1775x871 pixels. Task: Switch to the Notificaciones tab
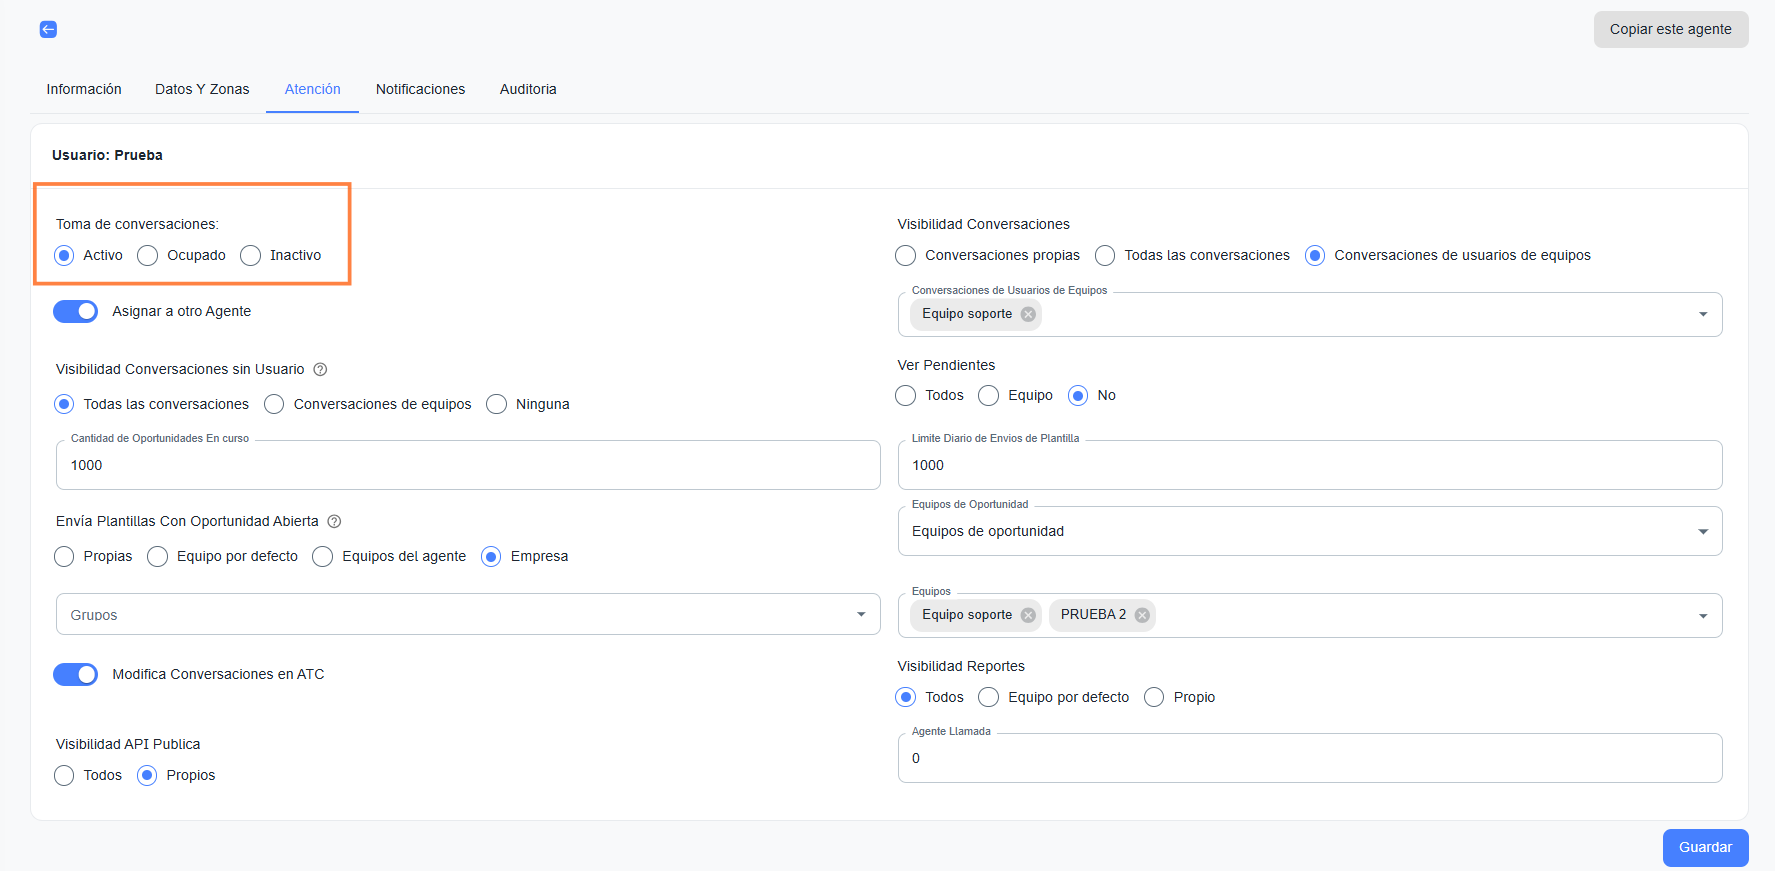coord(420,89)
